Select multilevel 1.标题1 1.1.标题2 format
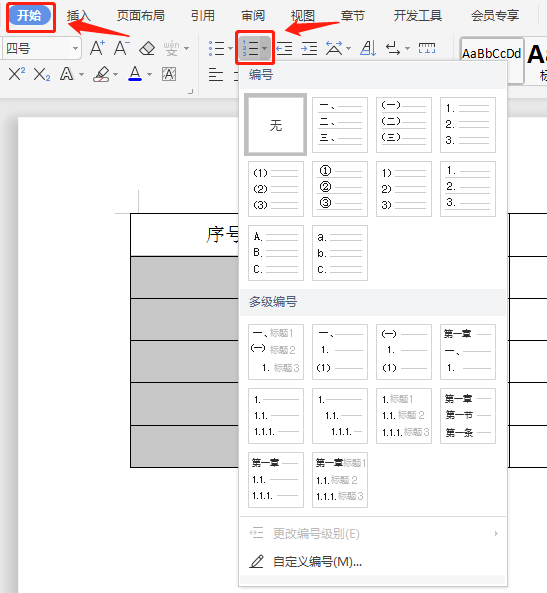The width and height of the screenshot is (547, 593). tap(404, 416)
